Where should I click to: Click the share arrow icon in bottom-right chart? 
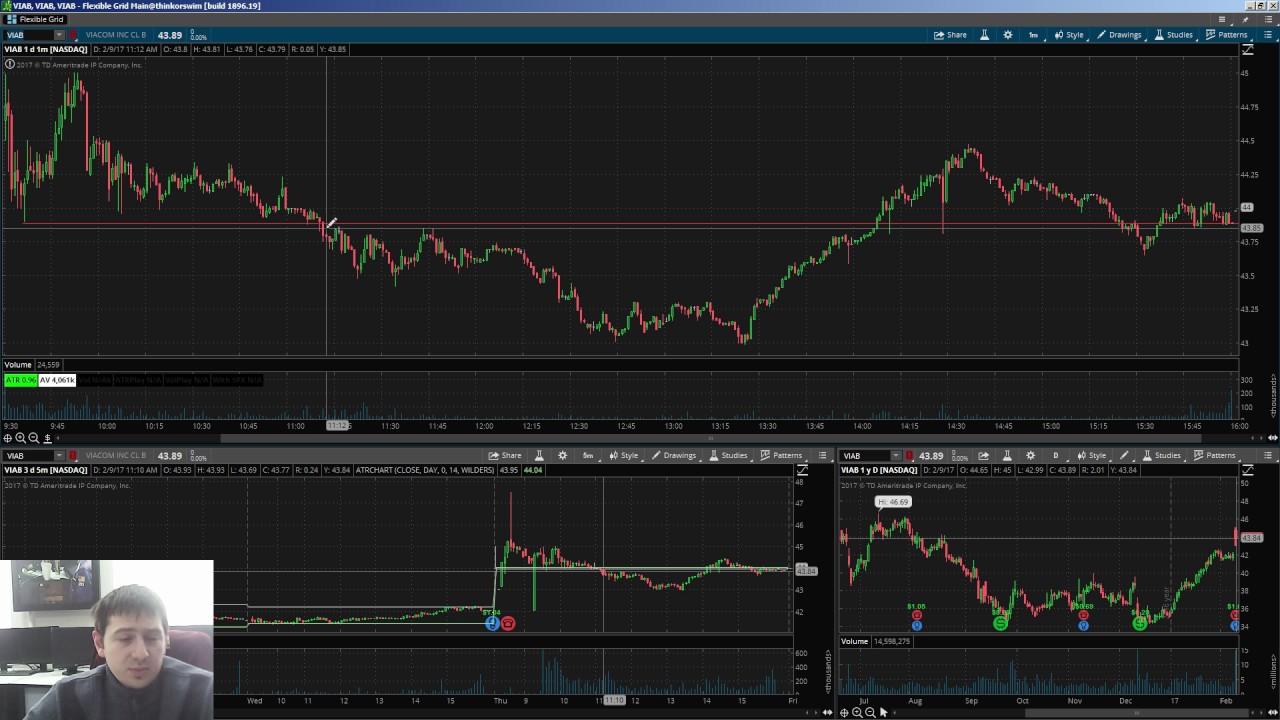[984, 455]
